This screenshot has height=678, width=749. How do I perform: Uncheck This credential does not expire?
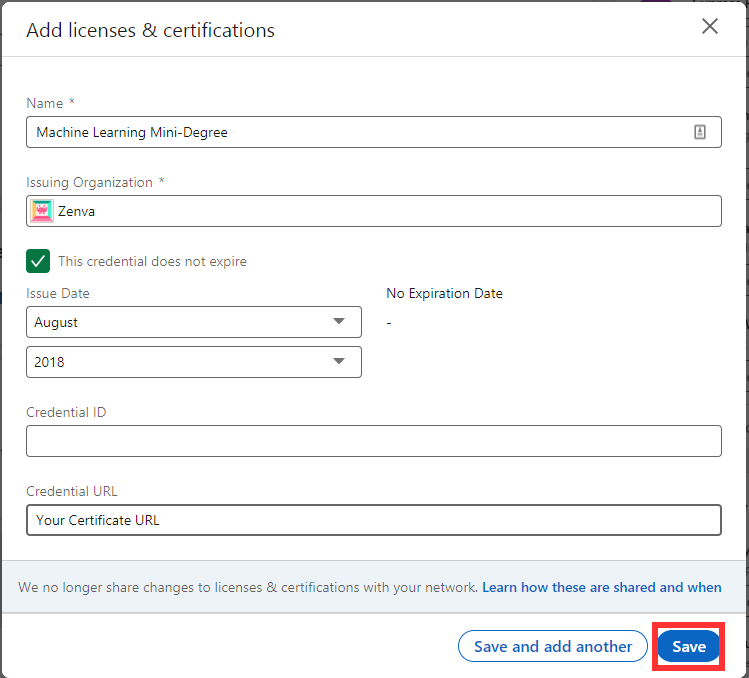[38, 261]
